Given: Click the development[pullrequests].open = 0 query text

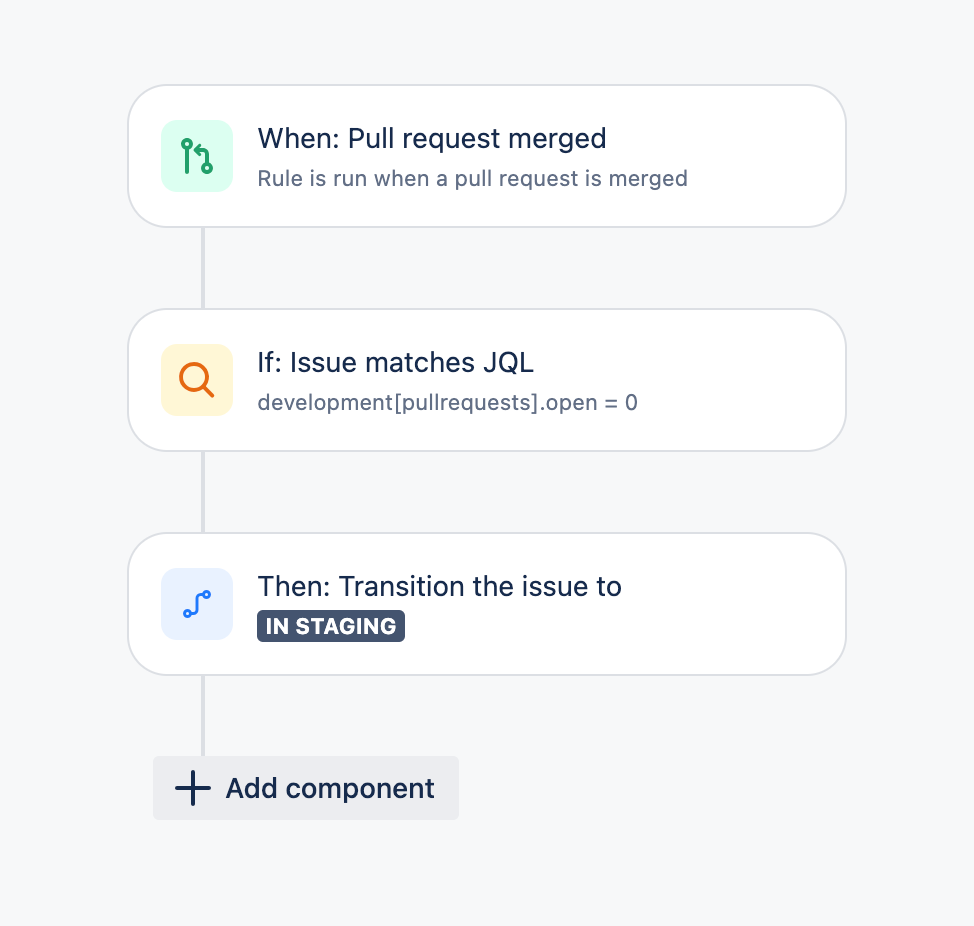Looking at the screenshot, I should (447, 403).
